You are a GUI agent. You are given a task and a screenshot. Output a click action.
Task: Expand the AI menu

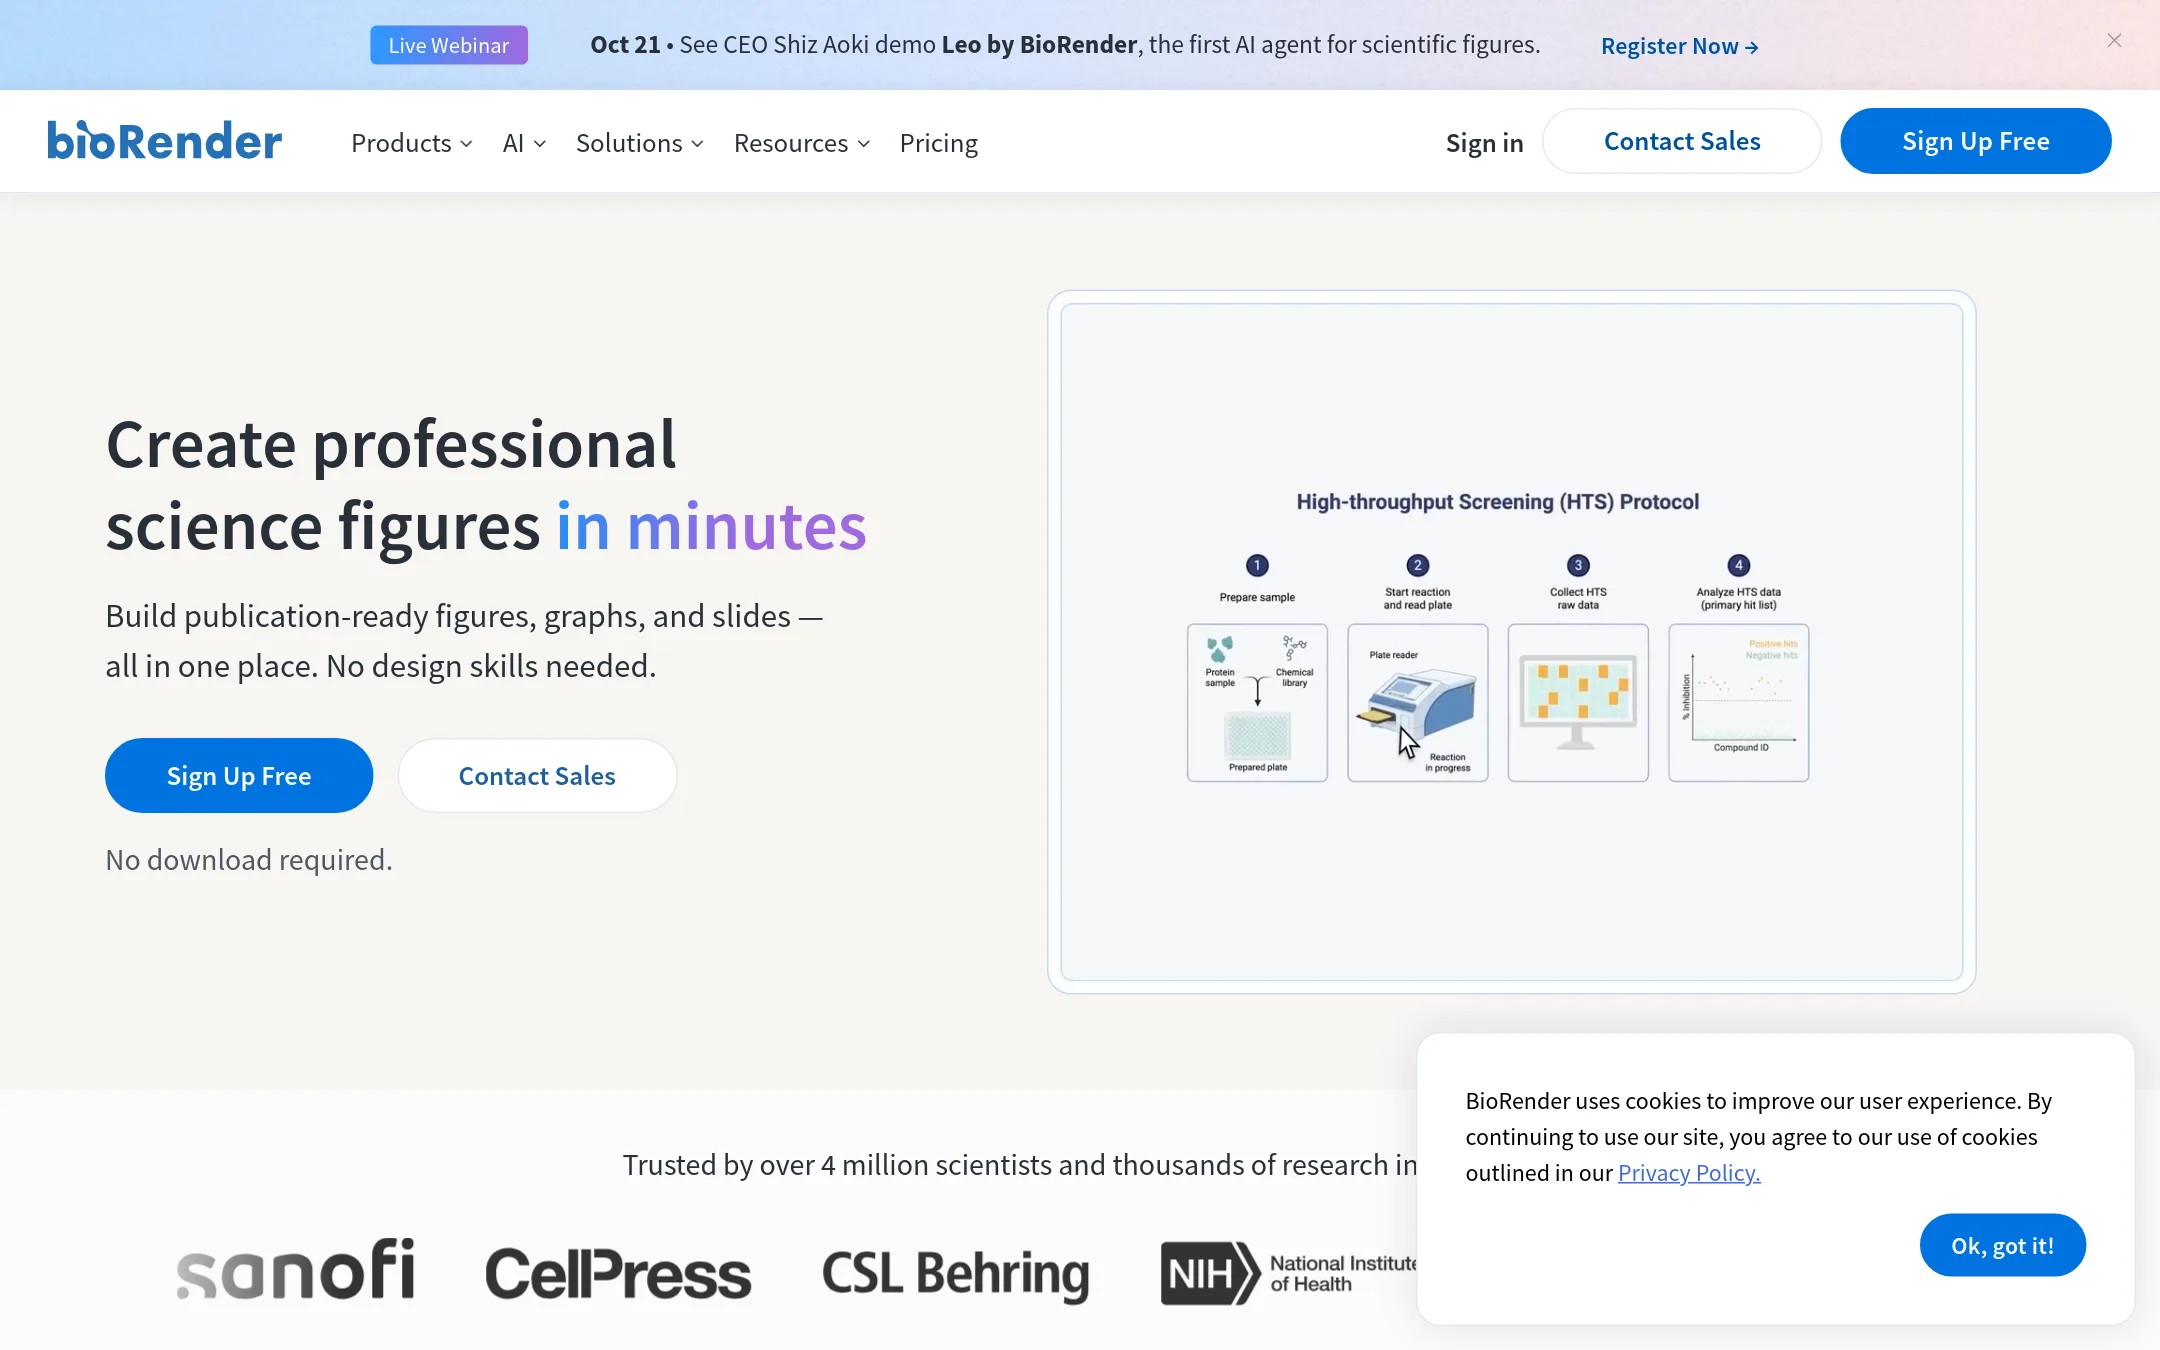[x=524, y=143]
